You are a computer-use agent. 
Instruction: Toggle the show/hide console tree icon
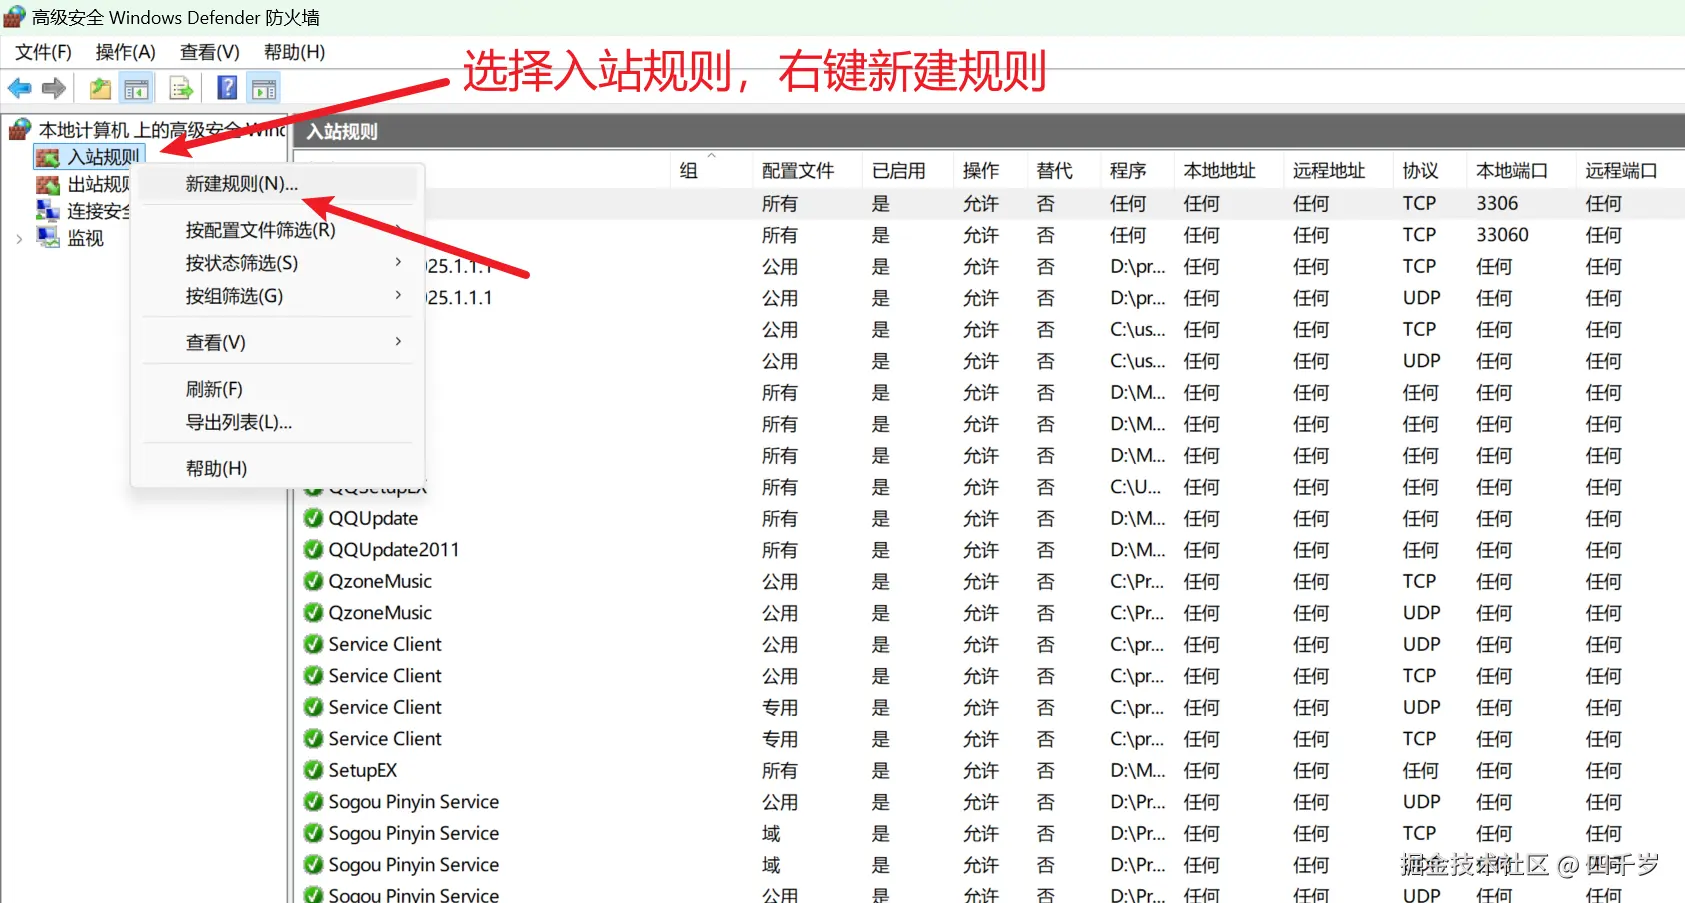137,89
